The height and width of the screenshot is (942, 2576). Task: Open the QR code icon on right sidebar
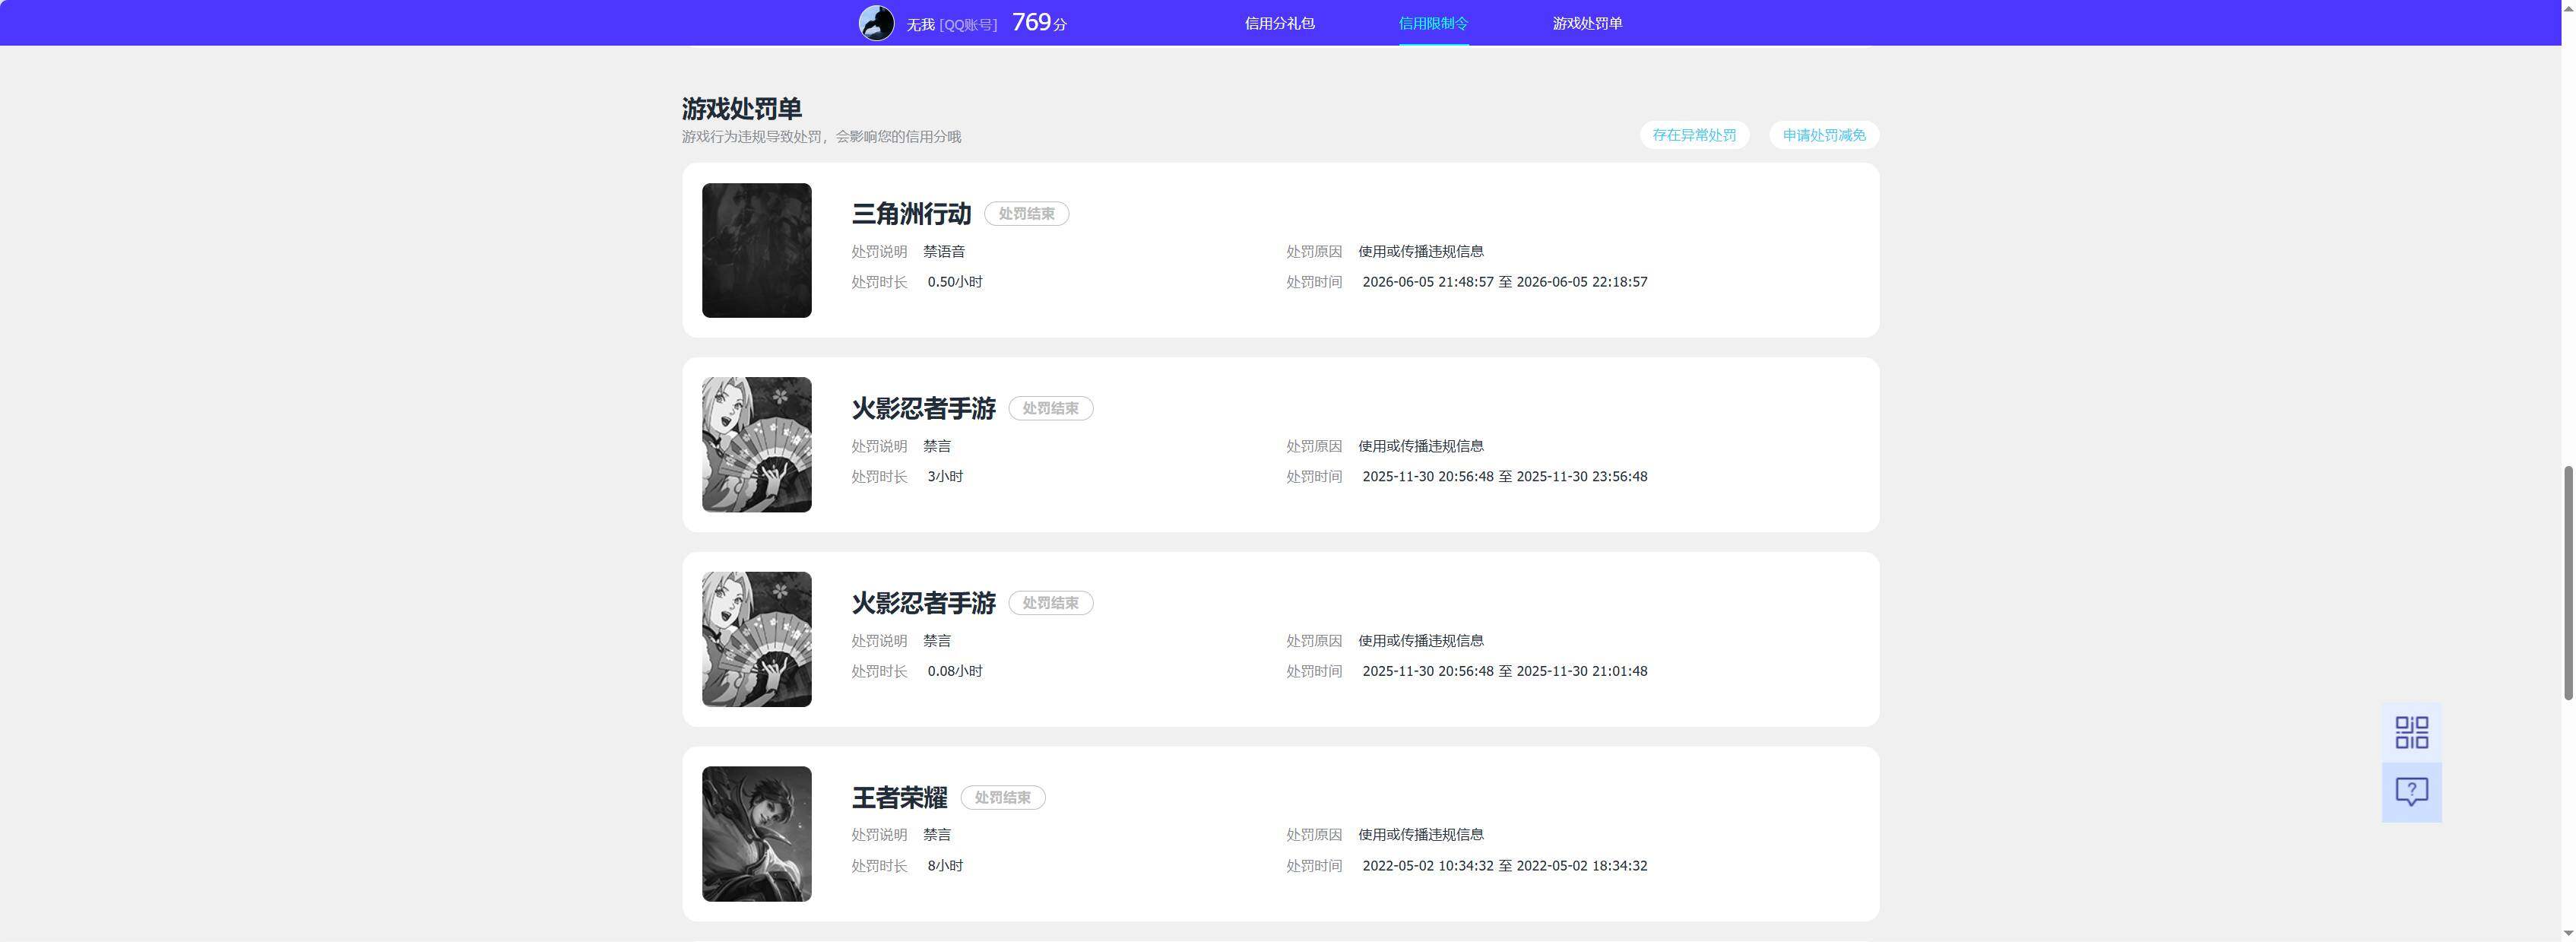coord(2411,732)
